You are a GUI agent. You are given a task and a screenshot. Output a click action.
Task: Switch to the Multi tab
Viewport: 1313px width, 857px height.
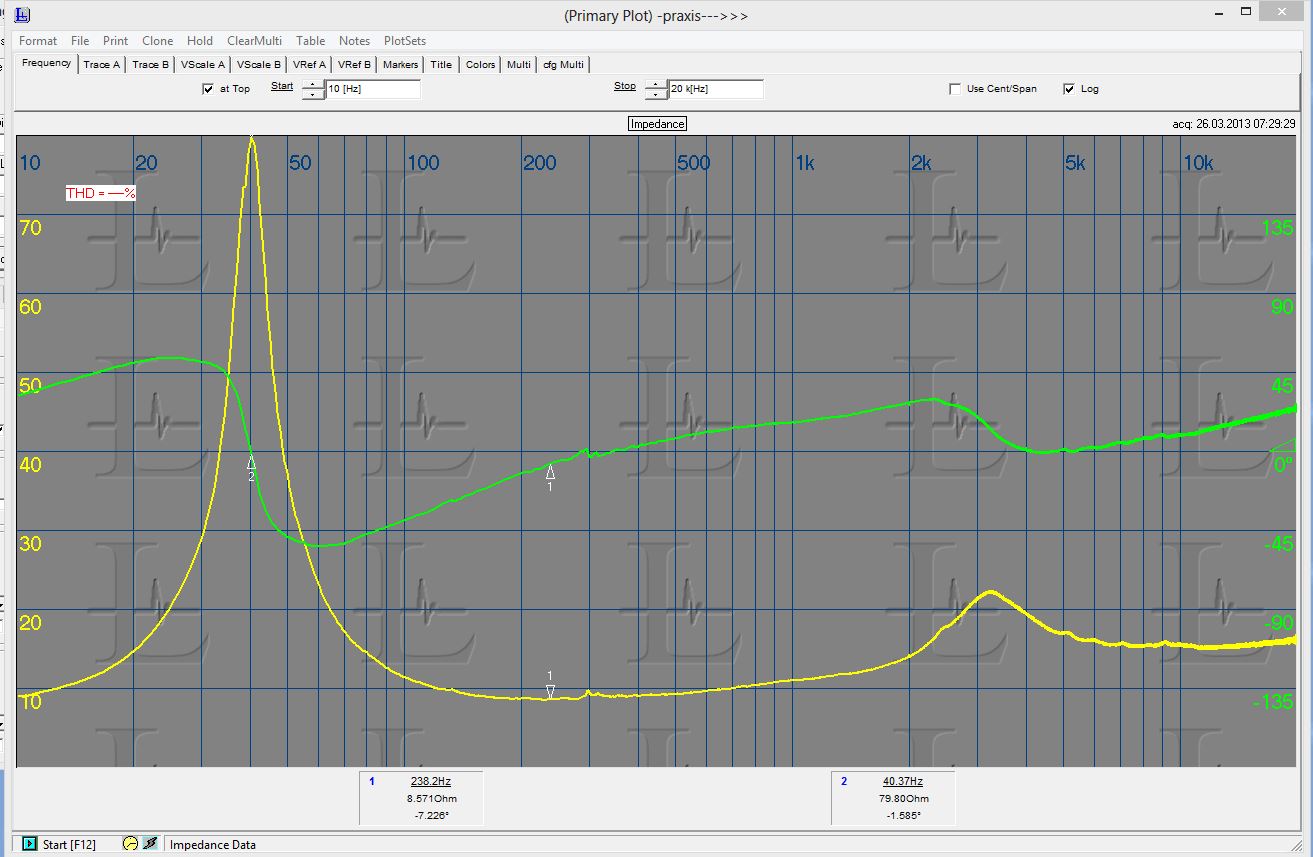518,64
